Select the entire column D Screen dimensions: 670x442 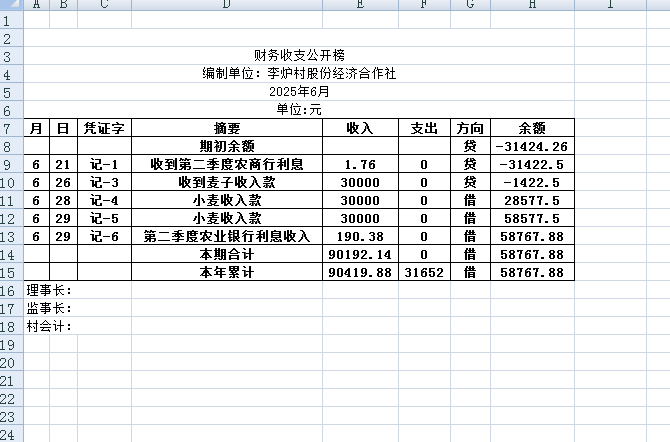coord(227,5)
